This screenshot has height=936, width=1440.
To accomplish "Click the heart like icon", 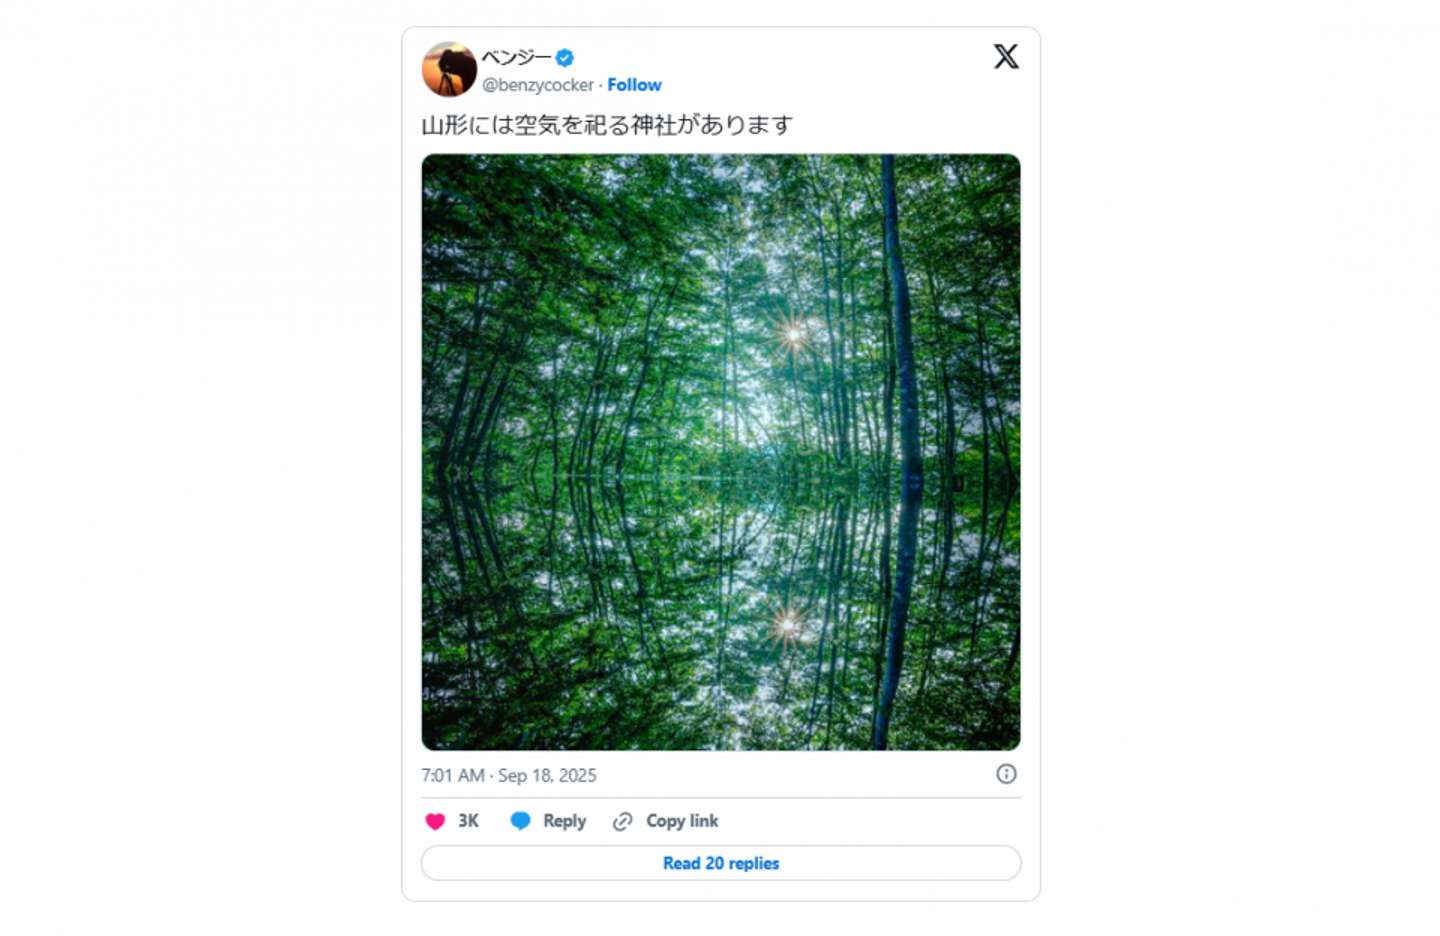I will 435,821.
